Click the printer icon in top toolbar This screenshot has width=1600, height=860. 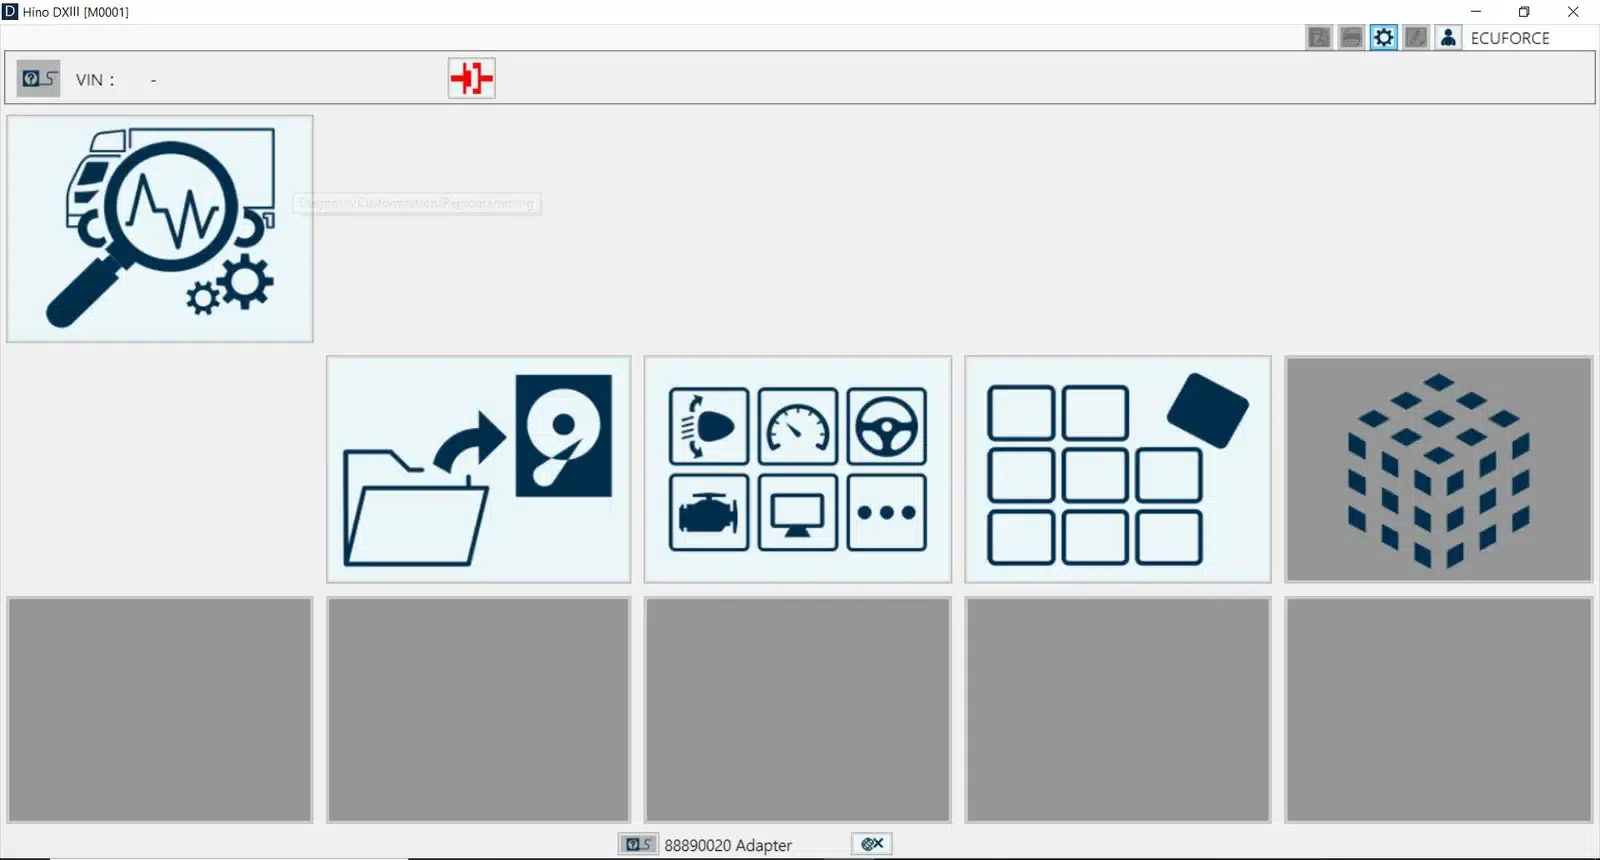pos(1351,38)
